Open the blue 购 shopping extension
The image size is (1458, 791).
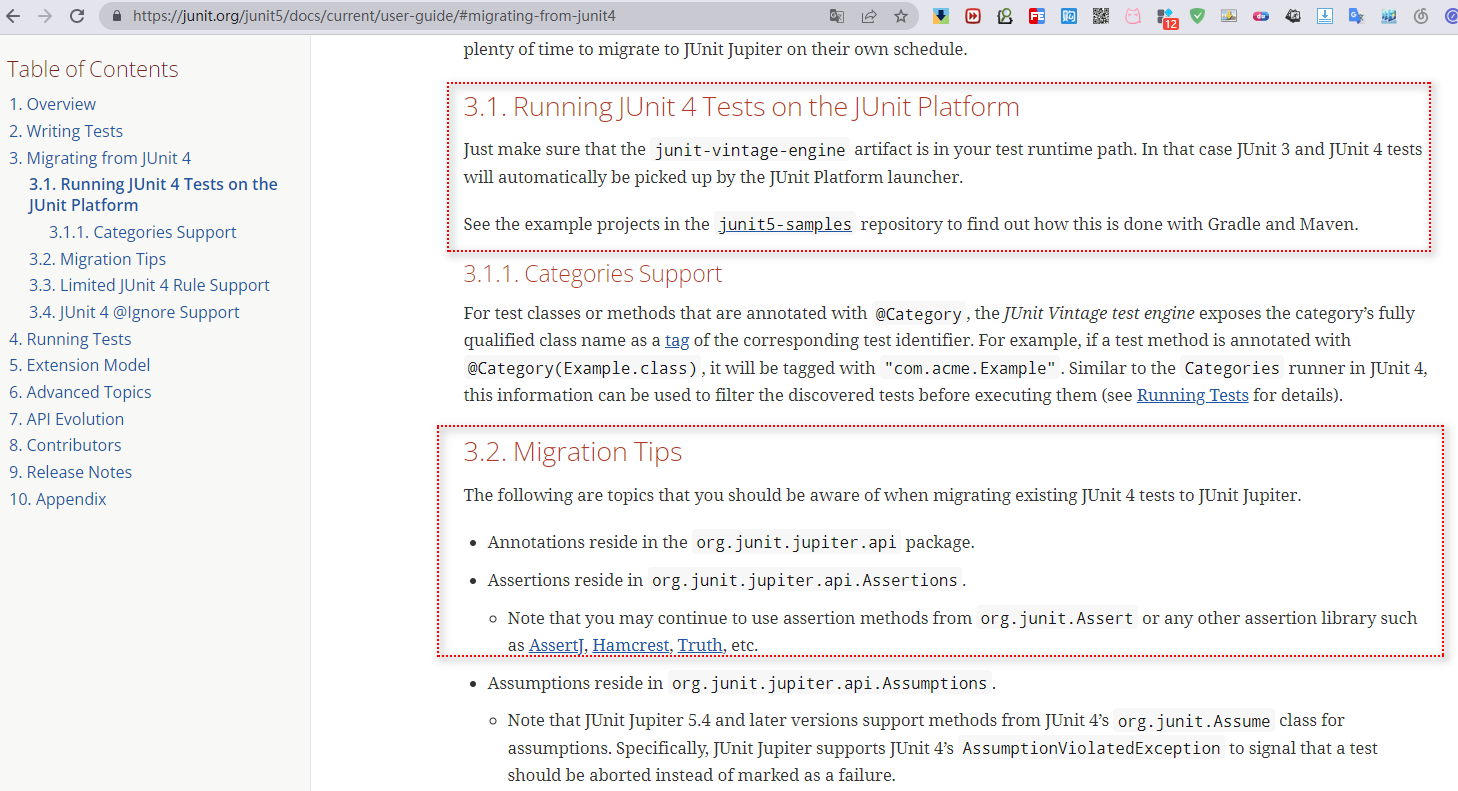click(x=1069, y=16)
